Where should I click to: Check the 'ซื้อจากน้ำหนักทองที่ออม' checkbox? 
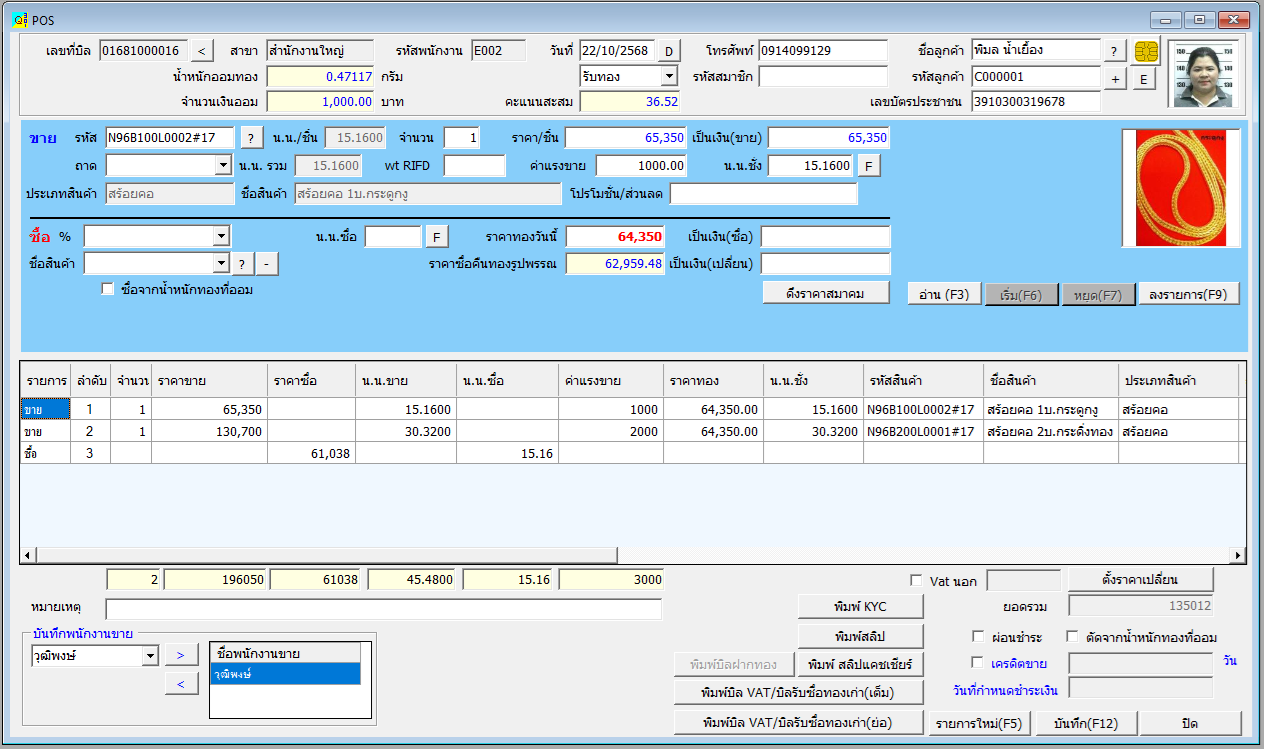point(108,290)
